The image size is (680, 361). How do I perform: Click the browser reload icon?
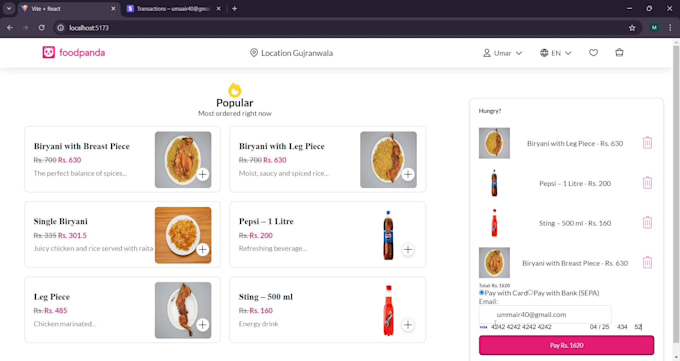click(x=42, y=27)
